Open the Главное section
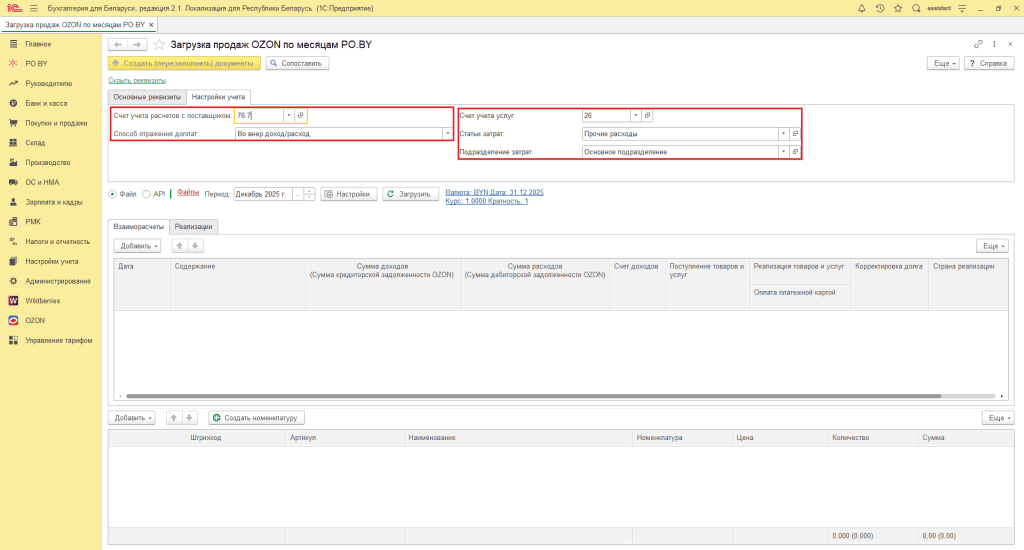Viewport: 1024px width, 550px height. coord(38,44)
